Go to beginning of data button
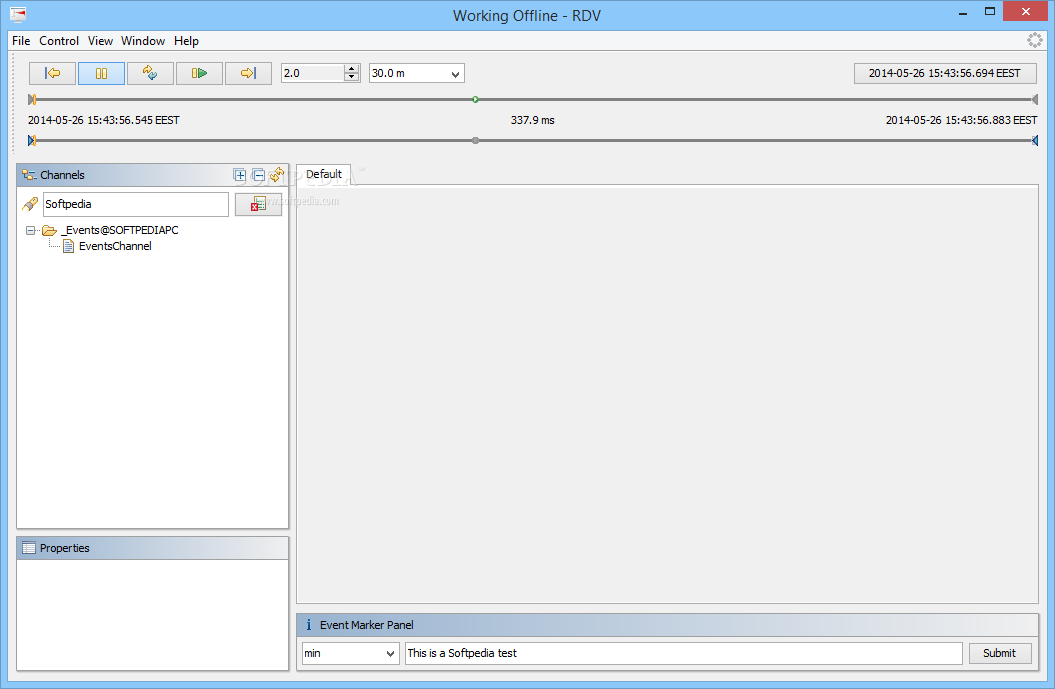This screenshot has height=689, width=1055. [x=52, y=73]
